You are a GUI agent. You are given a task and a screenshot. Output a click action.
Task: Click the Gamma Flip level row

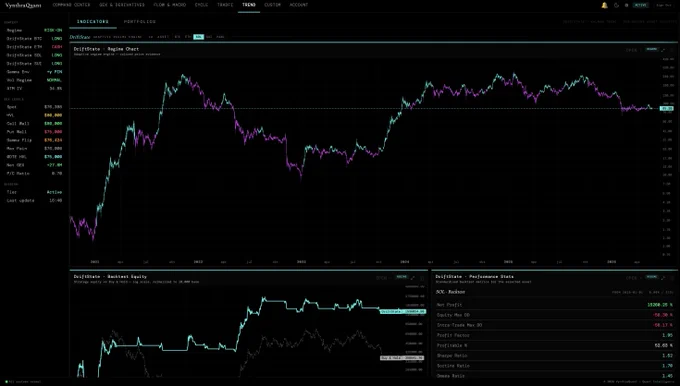(x=34, y=140)
